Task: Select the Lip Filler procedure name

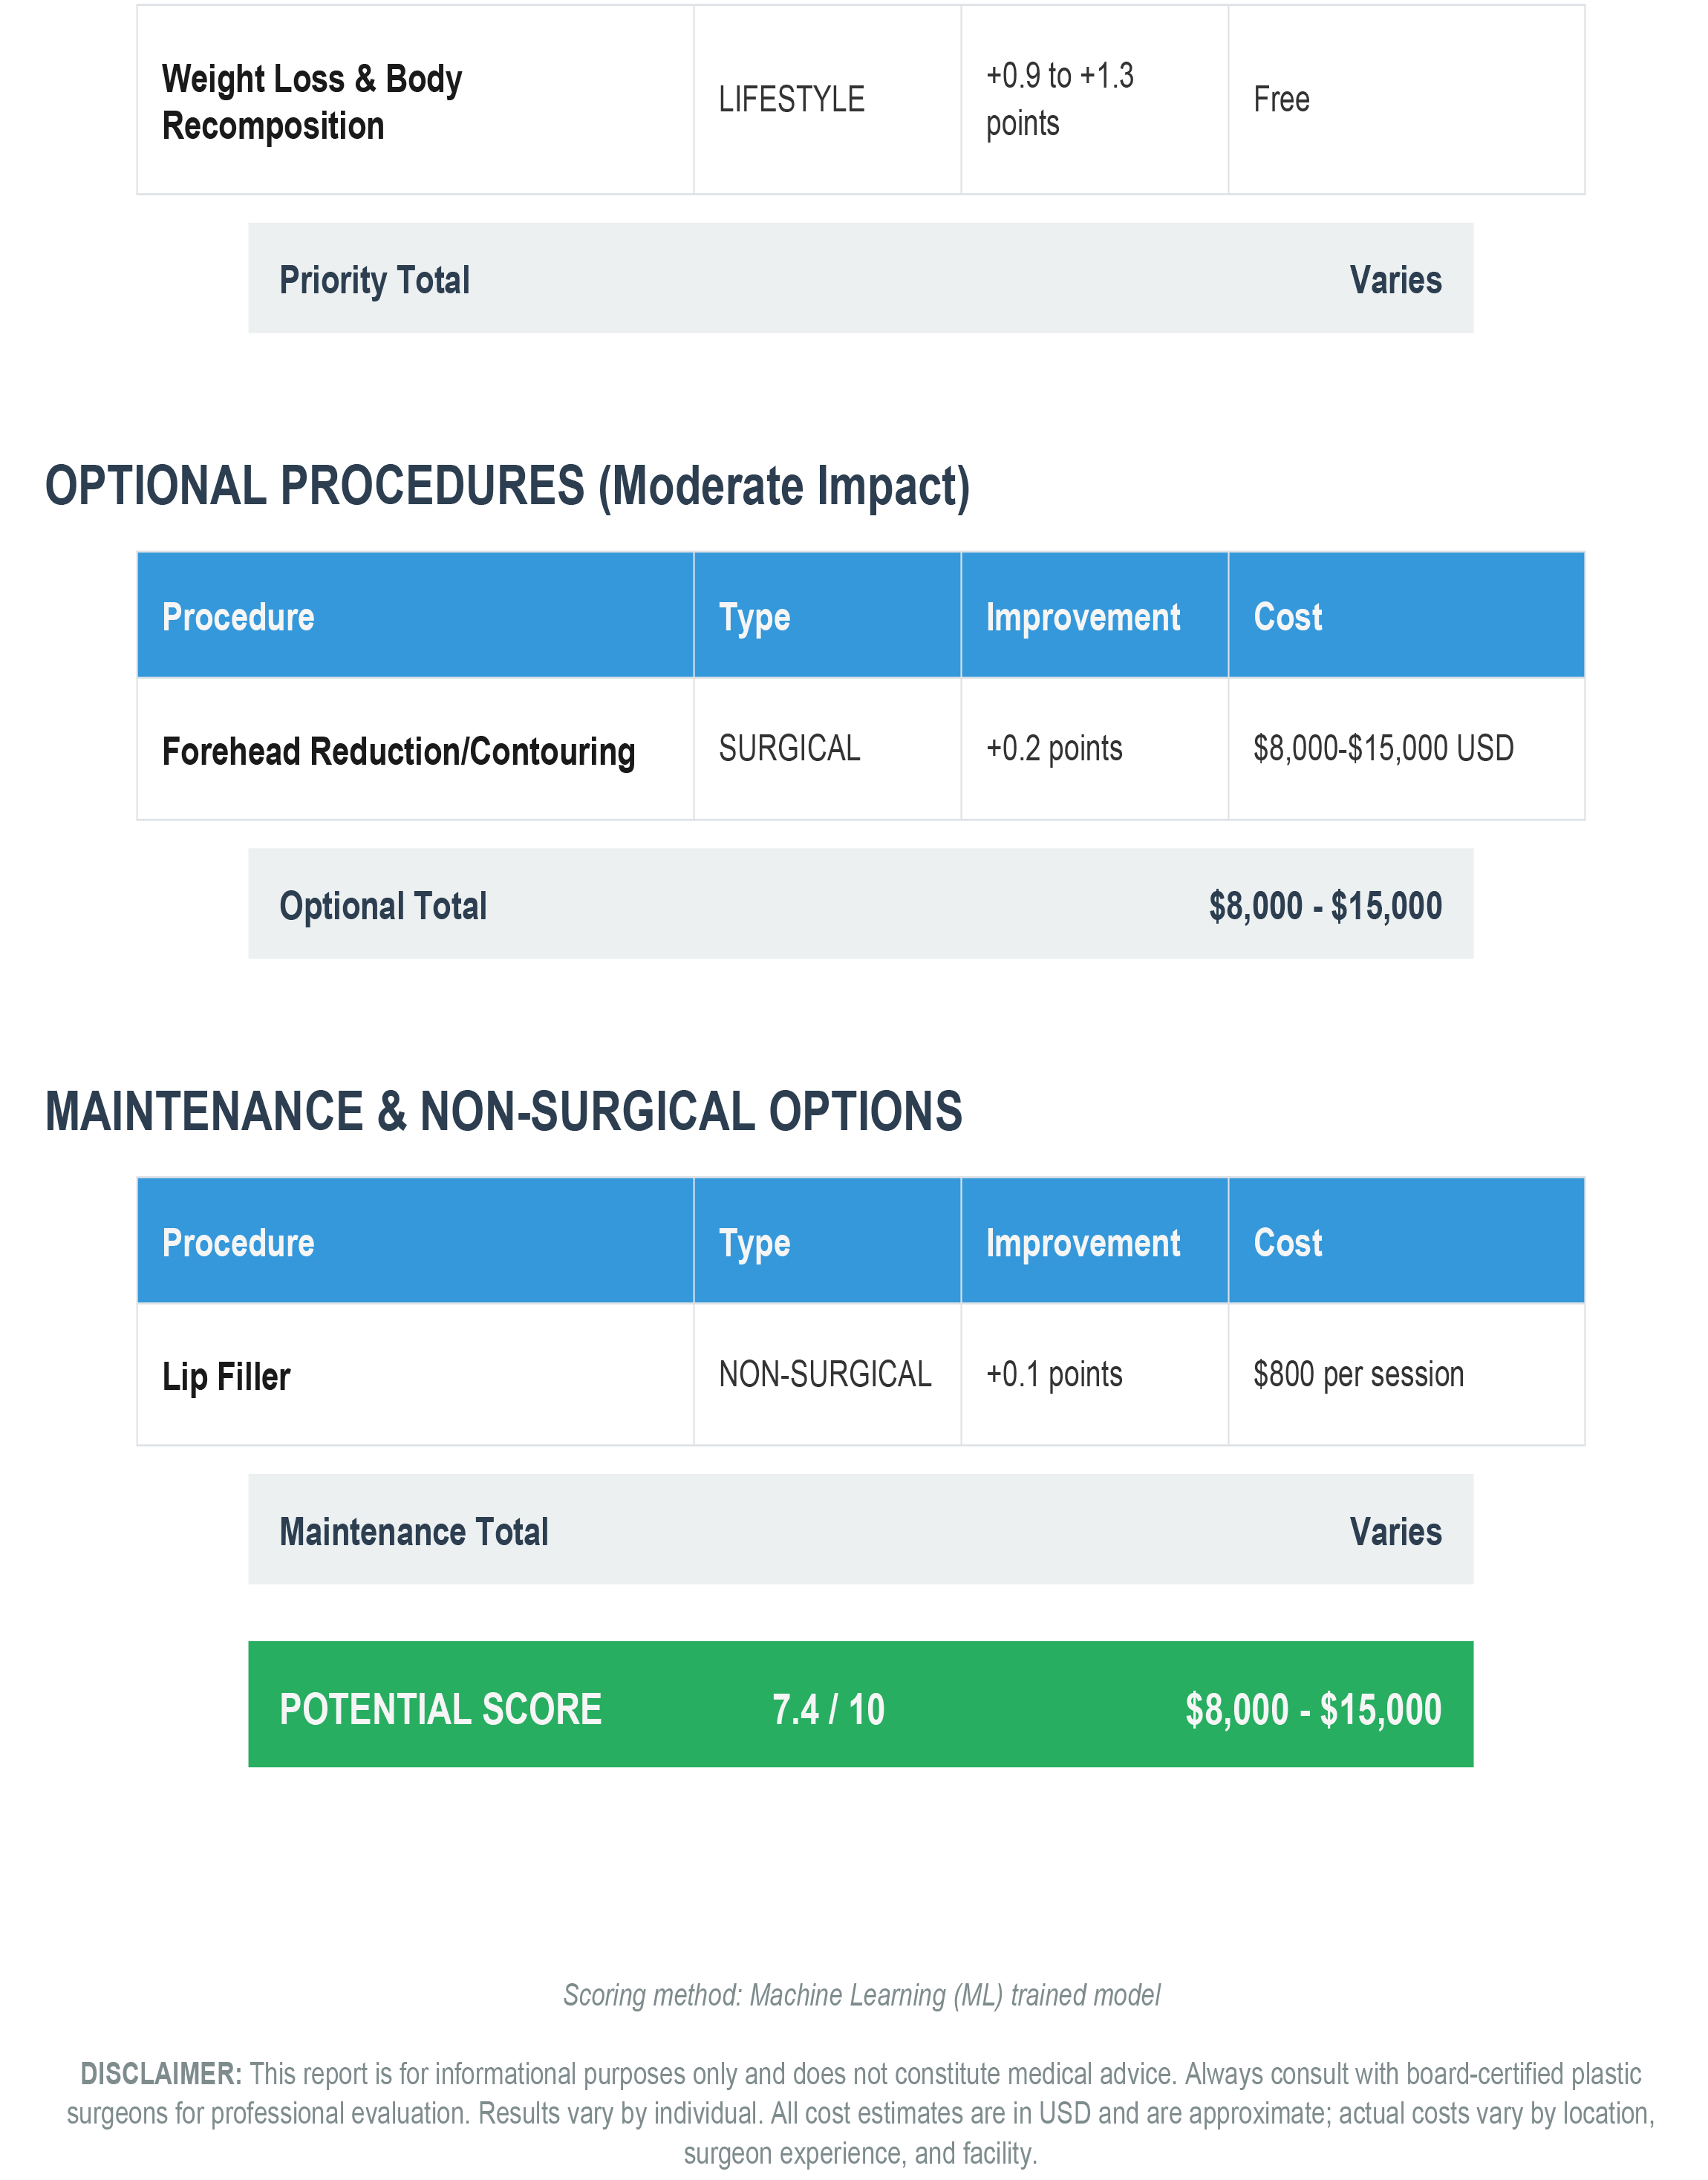Action: [x=226, y=1376]
